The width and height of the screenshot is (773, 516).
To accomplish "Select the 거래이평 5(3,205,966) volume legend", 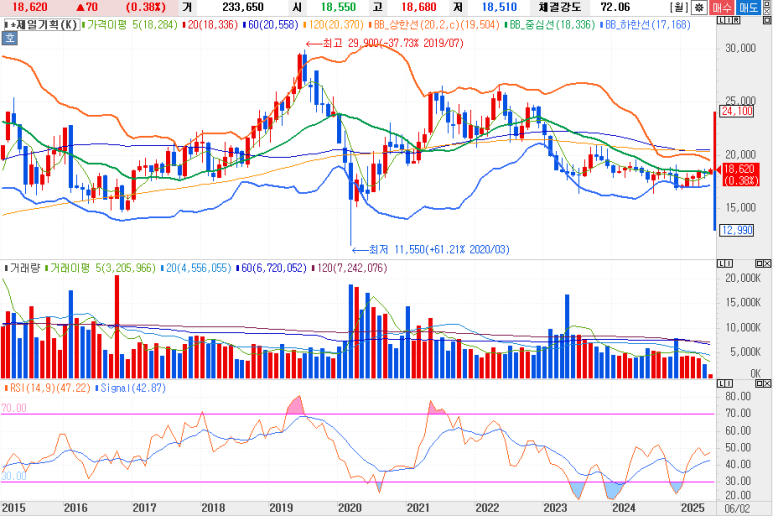I will [101, 268].
